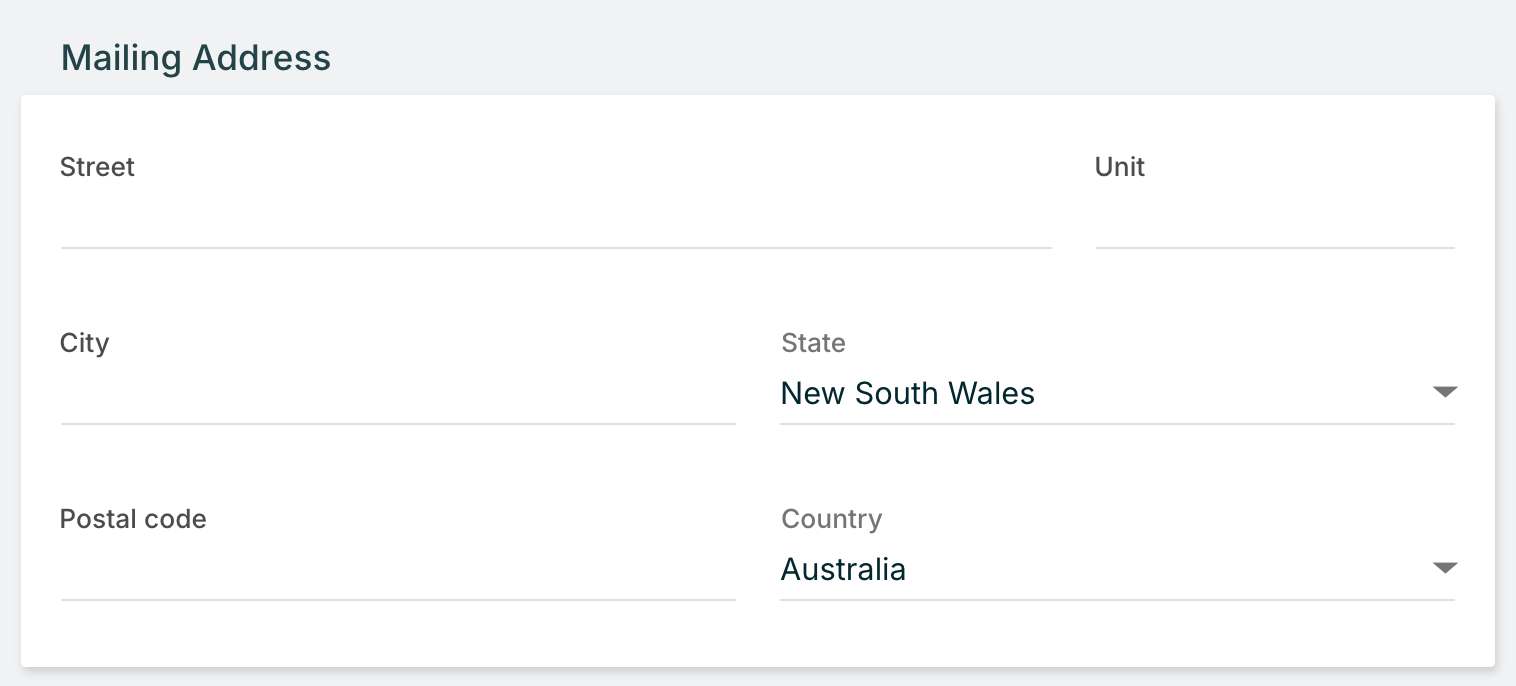Screen dimensions: 1516x686
Task: Click the underline below Australia
Action: tap(1116, 599)
